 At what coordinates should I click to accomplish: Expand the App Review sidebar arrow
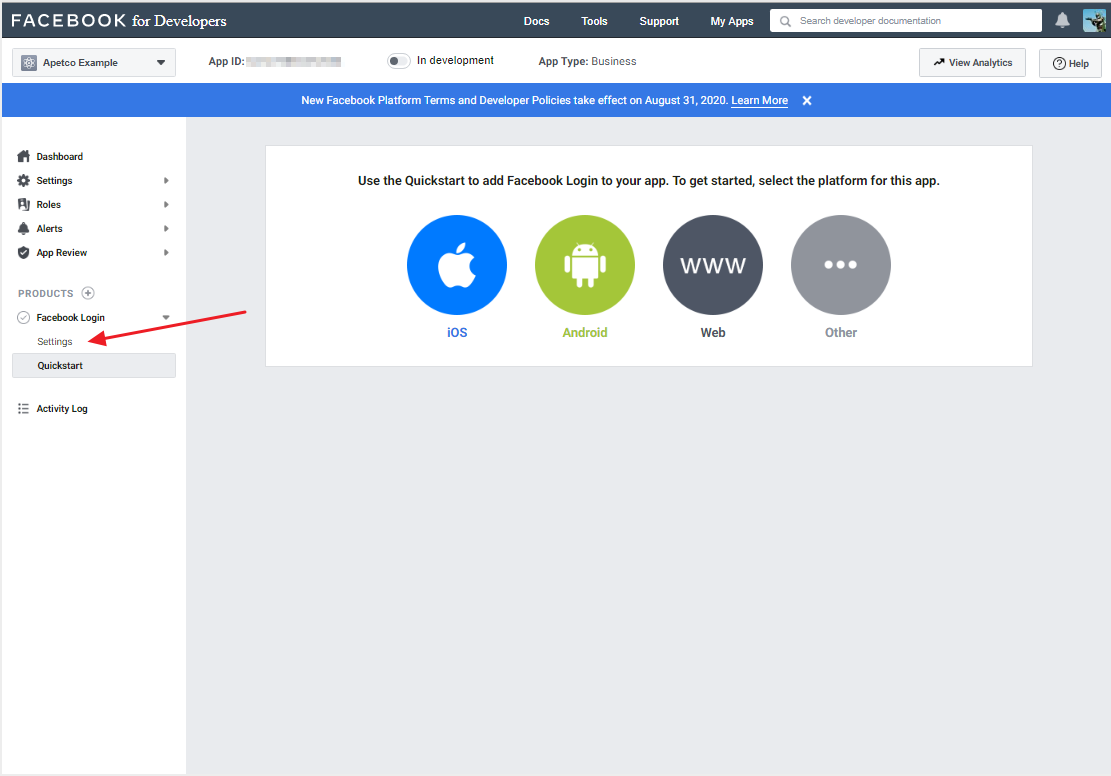click(166, 252)
